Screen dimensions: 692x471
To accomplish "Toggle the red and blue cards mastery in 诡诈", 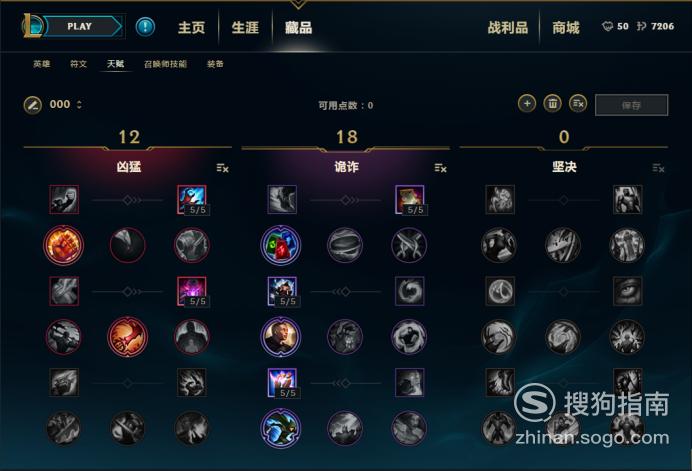I will coord(281,245).
